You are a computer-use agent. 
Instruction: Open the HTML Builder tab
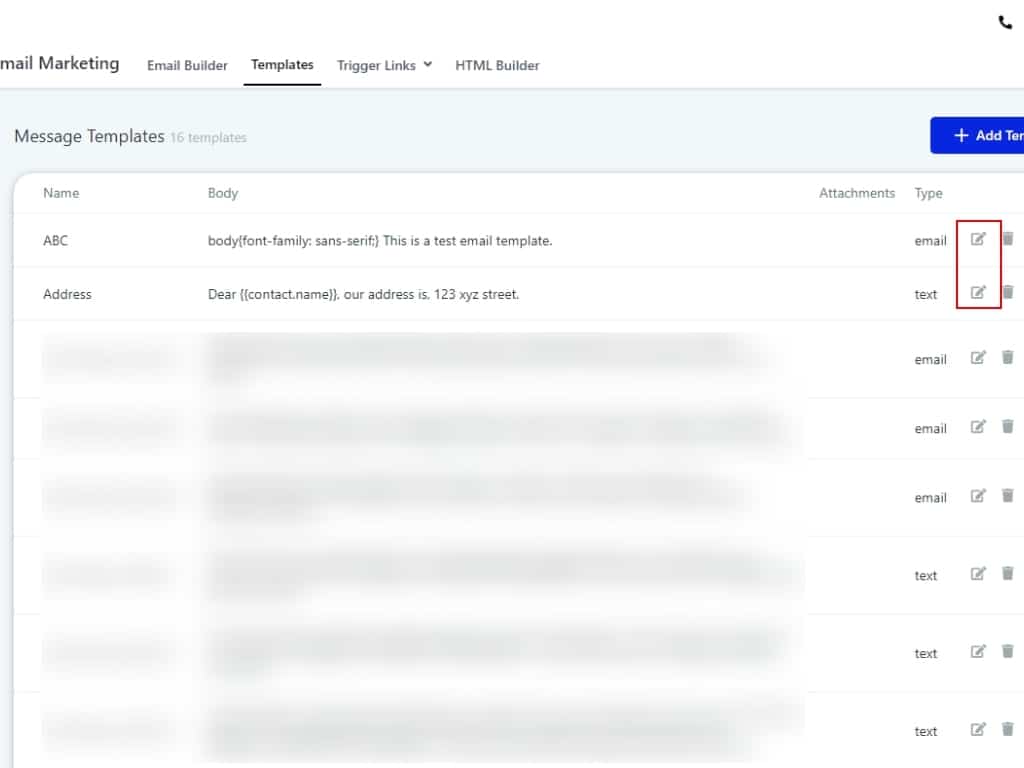tap(497, 66)
